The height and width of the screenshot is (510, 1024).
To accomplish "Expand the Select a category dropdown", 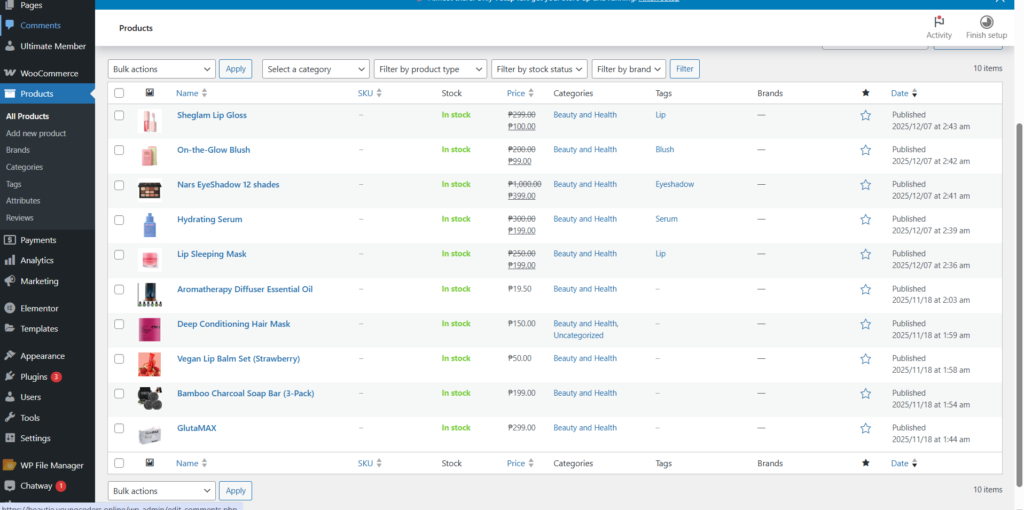I will (x=316, y=69).
